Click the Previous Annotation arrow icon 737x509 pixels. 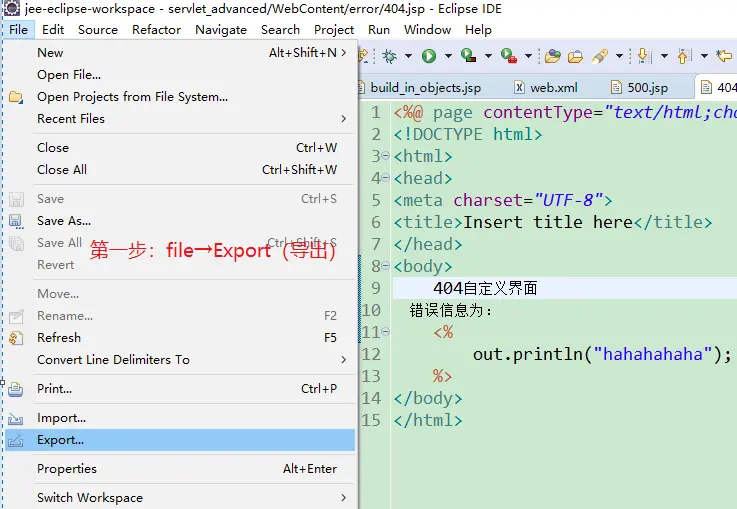click(684, 56)
